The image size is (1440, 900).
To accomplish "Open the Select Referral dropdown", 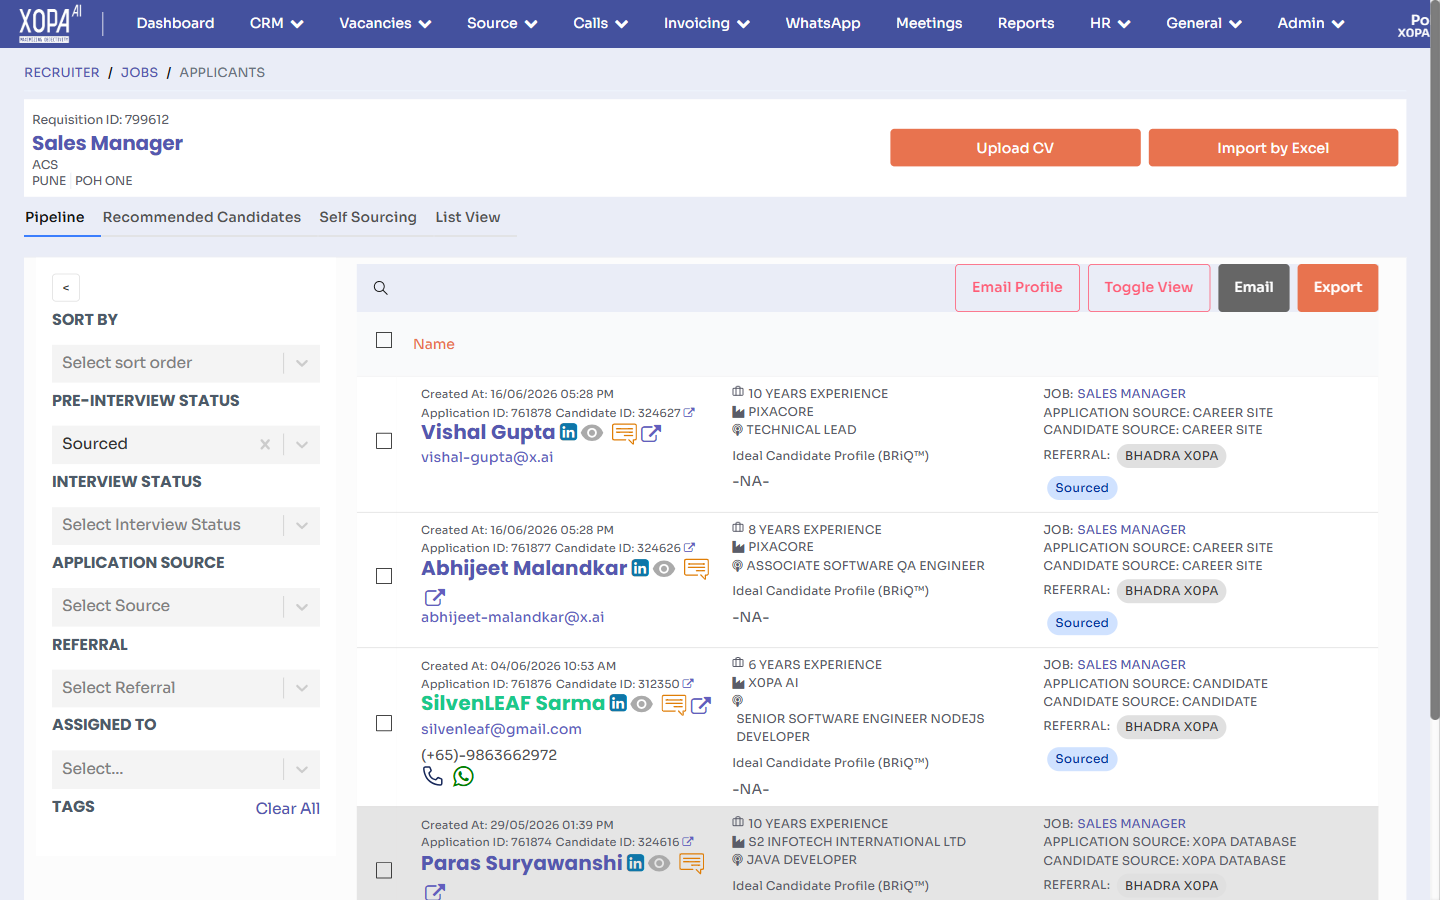I will 186,688.
